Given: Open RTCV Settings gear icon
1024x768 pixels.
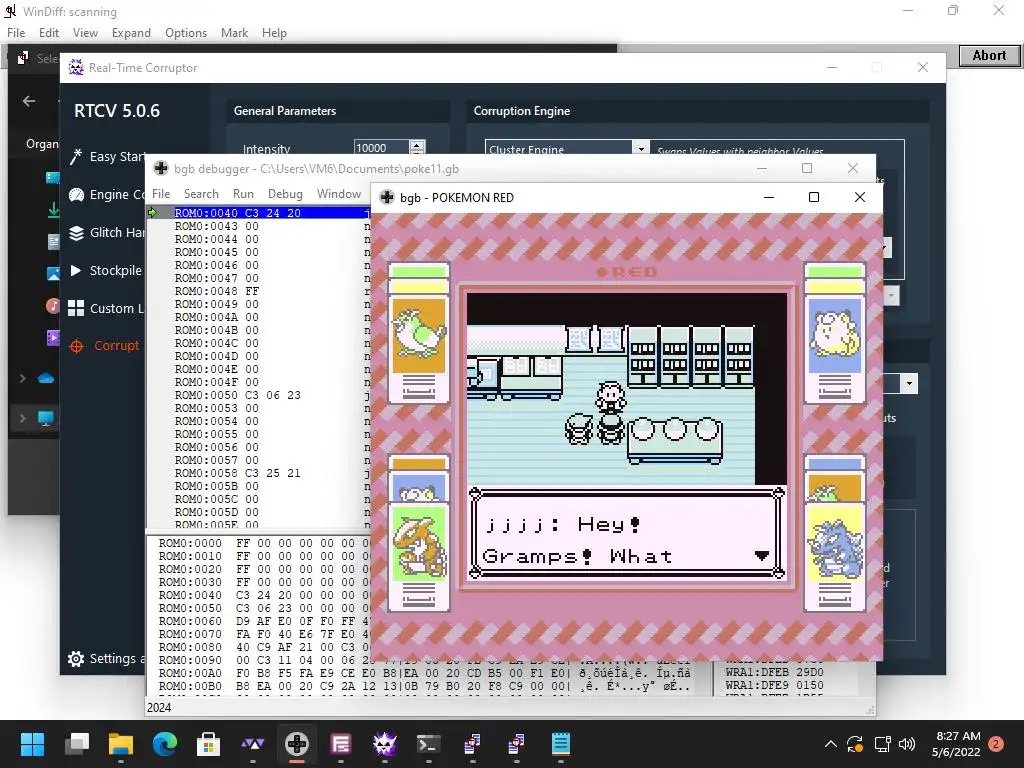Looking at the screenshot, I should coord(76,659).
